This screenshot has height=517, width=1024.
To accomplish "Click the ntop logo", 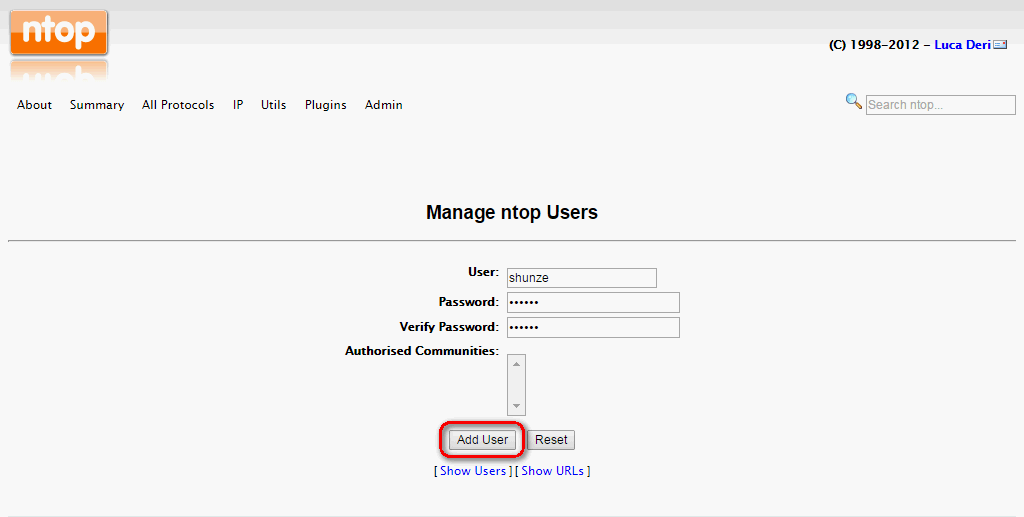I will coord(59,33).
